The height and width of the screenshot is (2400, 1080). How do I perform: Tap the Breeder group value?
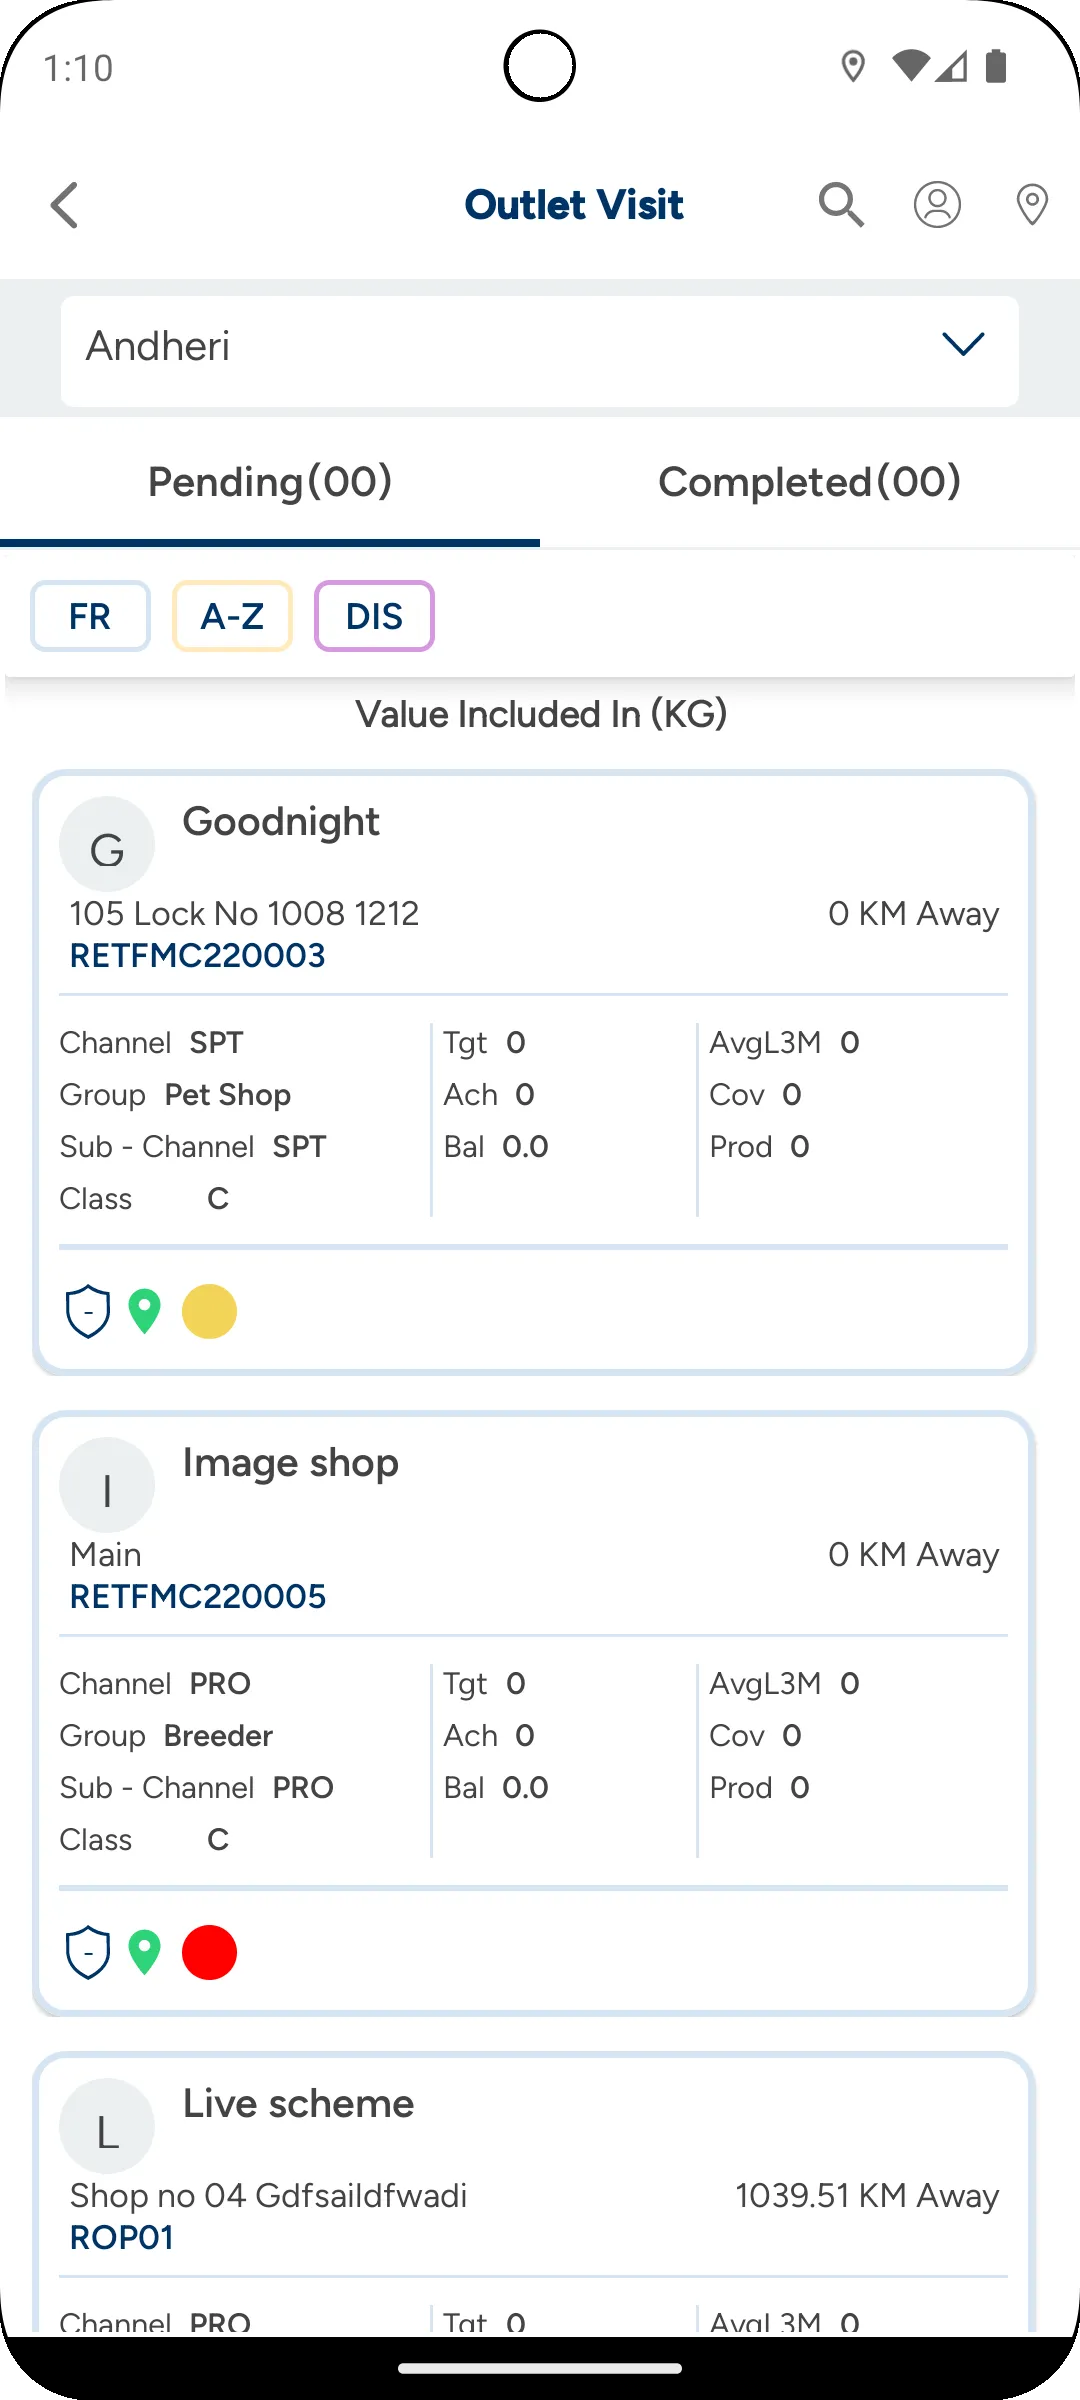(x=219, y=1736)
